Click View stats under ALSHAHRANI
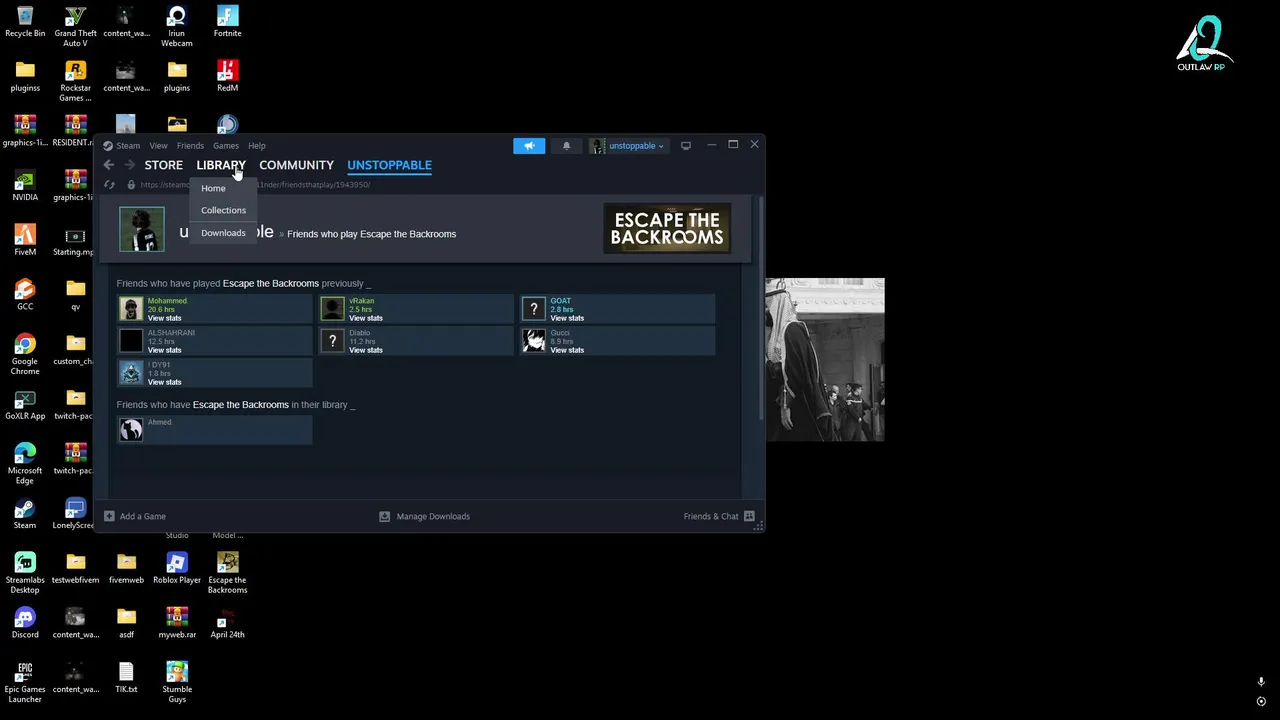This screenshot has height=720, width=1280. coord(165,350)
